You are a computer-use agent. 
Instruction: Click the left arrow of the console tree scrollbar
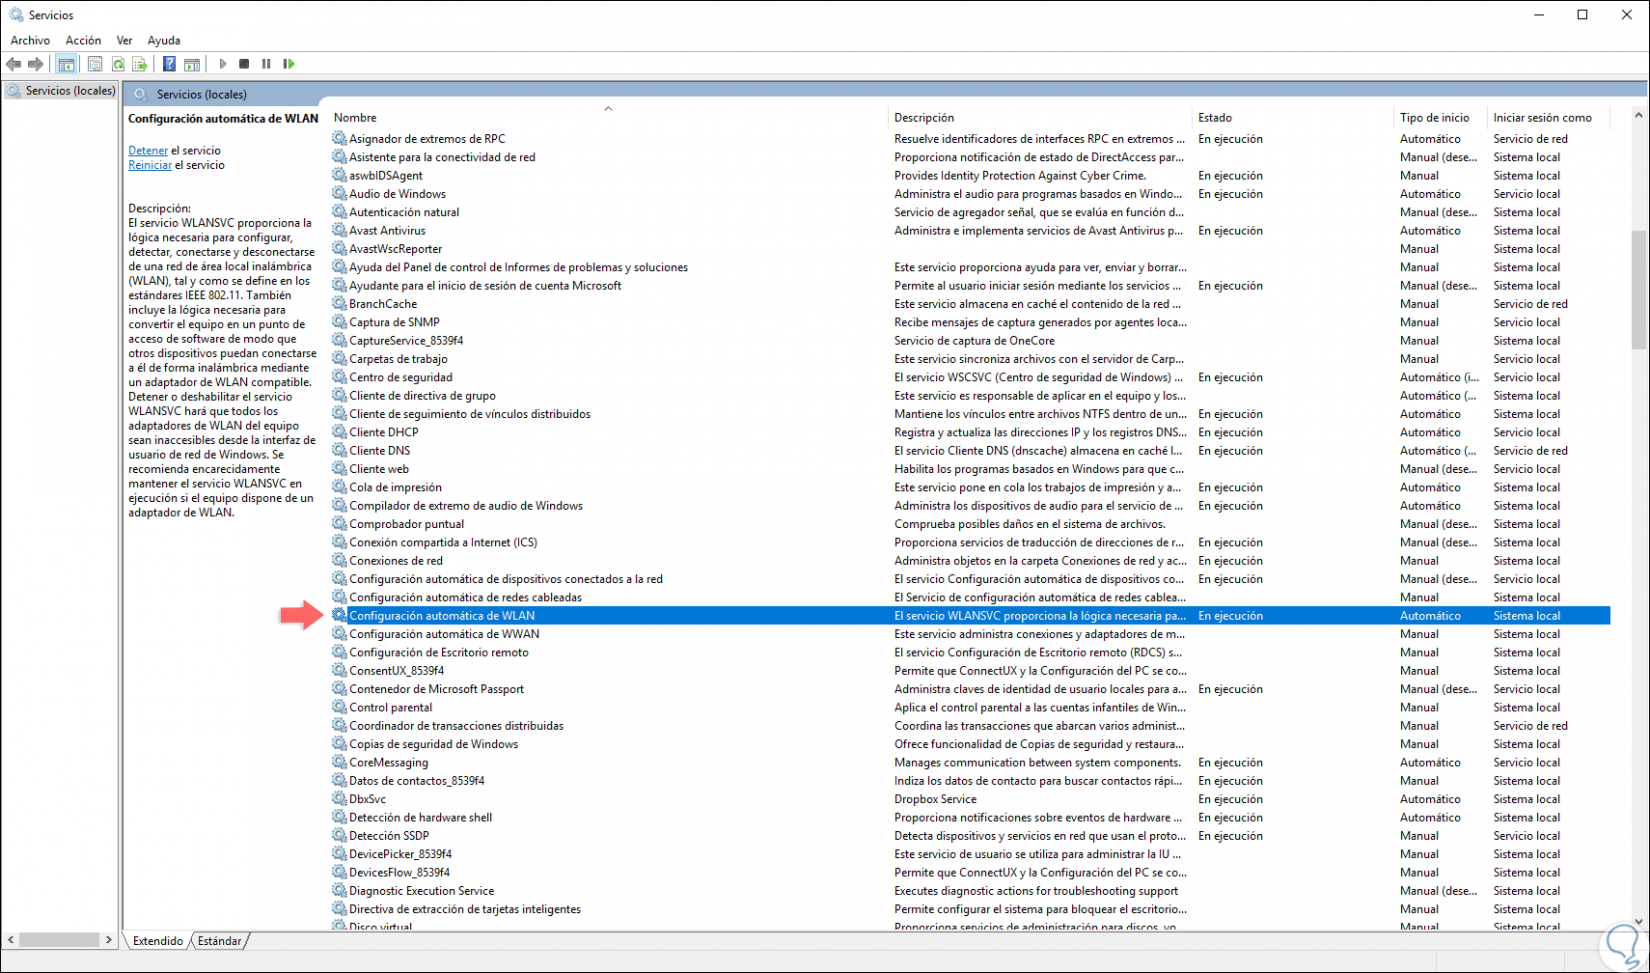point(11,940)
